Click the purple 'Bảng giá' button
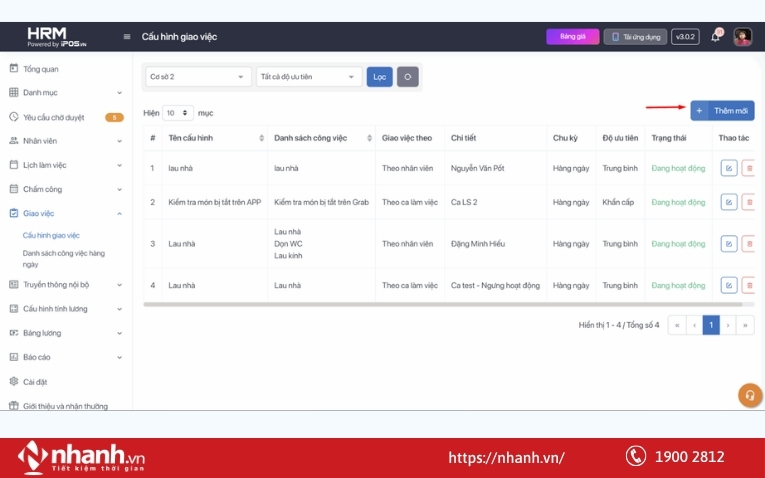The width and height of the screenshot is (765, 478). point(572,37)
